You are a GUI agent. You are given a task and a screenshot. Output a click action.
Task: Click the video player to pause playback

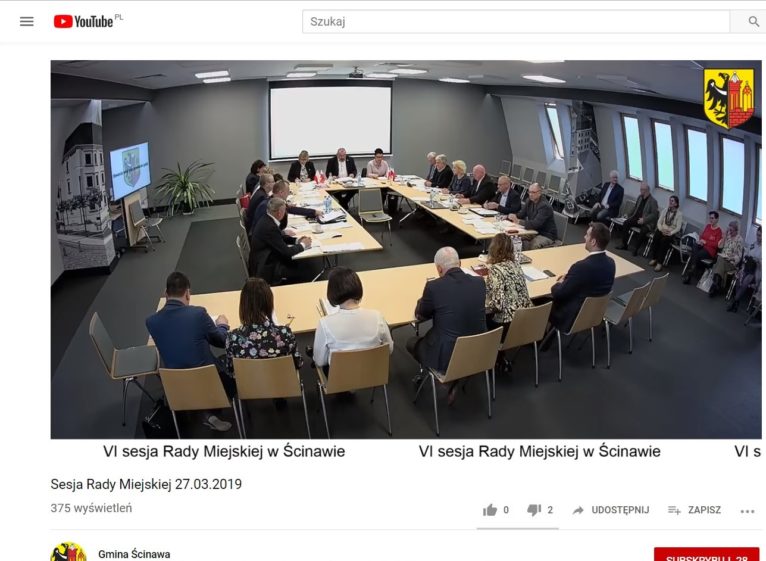click(x=406, y=249)
